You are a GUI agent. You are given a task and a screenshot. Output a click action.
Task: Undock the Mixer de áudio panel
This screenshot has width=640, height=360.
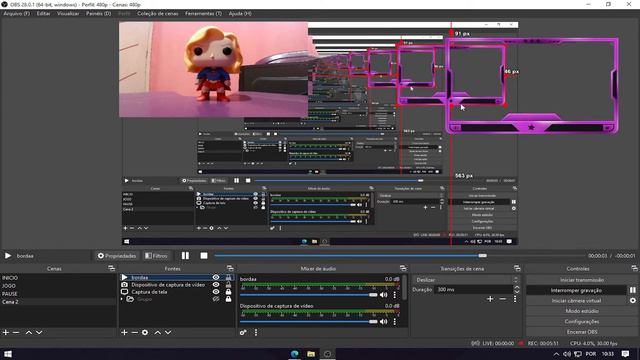point(403,268)
